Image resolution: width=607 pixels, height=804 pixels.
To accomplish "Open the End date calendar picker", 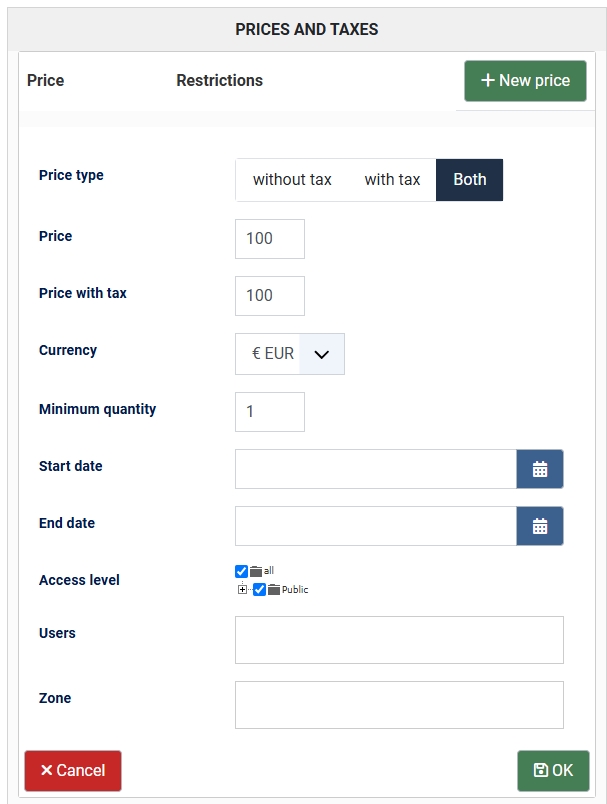I will 539,526.
